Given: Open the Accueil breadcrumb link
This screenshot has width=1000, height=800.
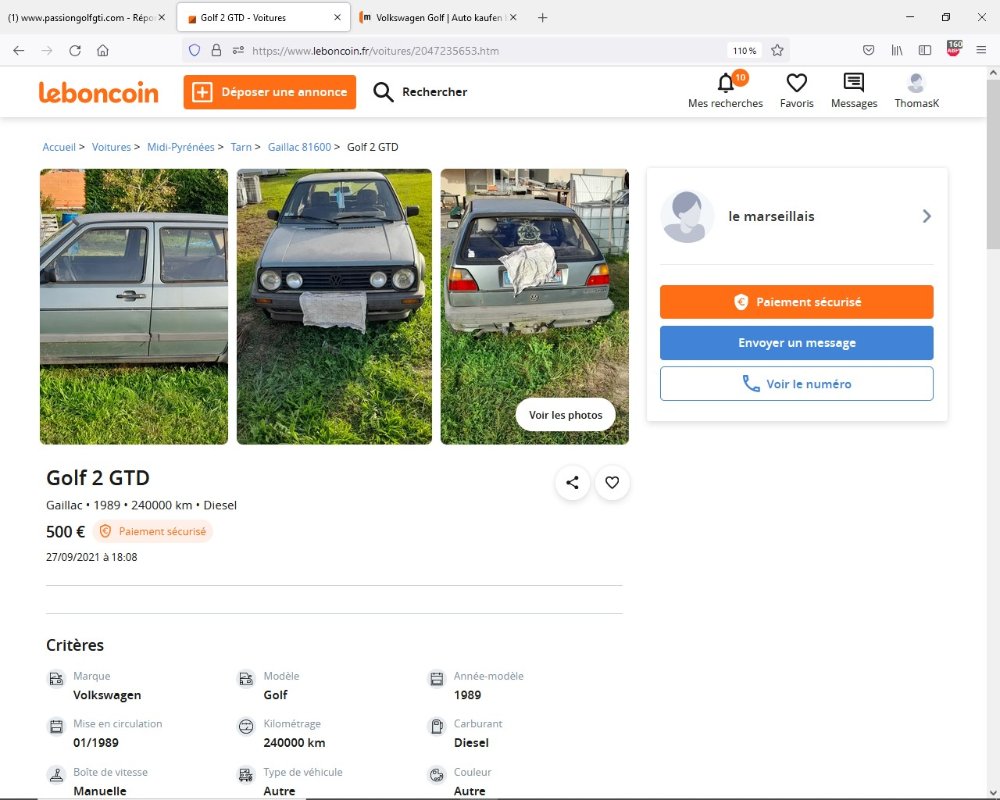Looking at the screenshot, I should [x=59, y=147].
